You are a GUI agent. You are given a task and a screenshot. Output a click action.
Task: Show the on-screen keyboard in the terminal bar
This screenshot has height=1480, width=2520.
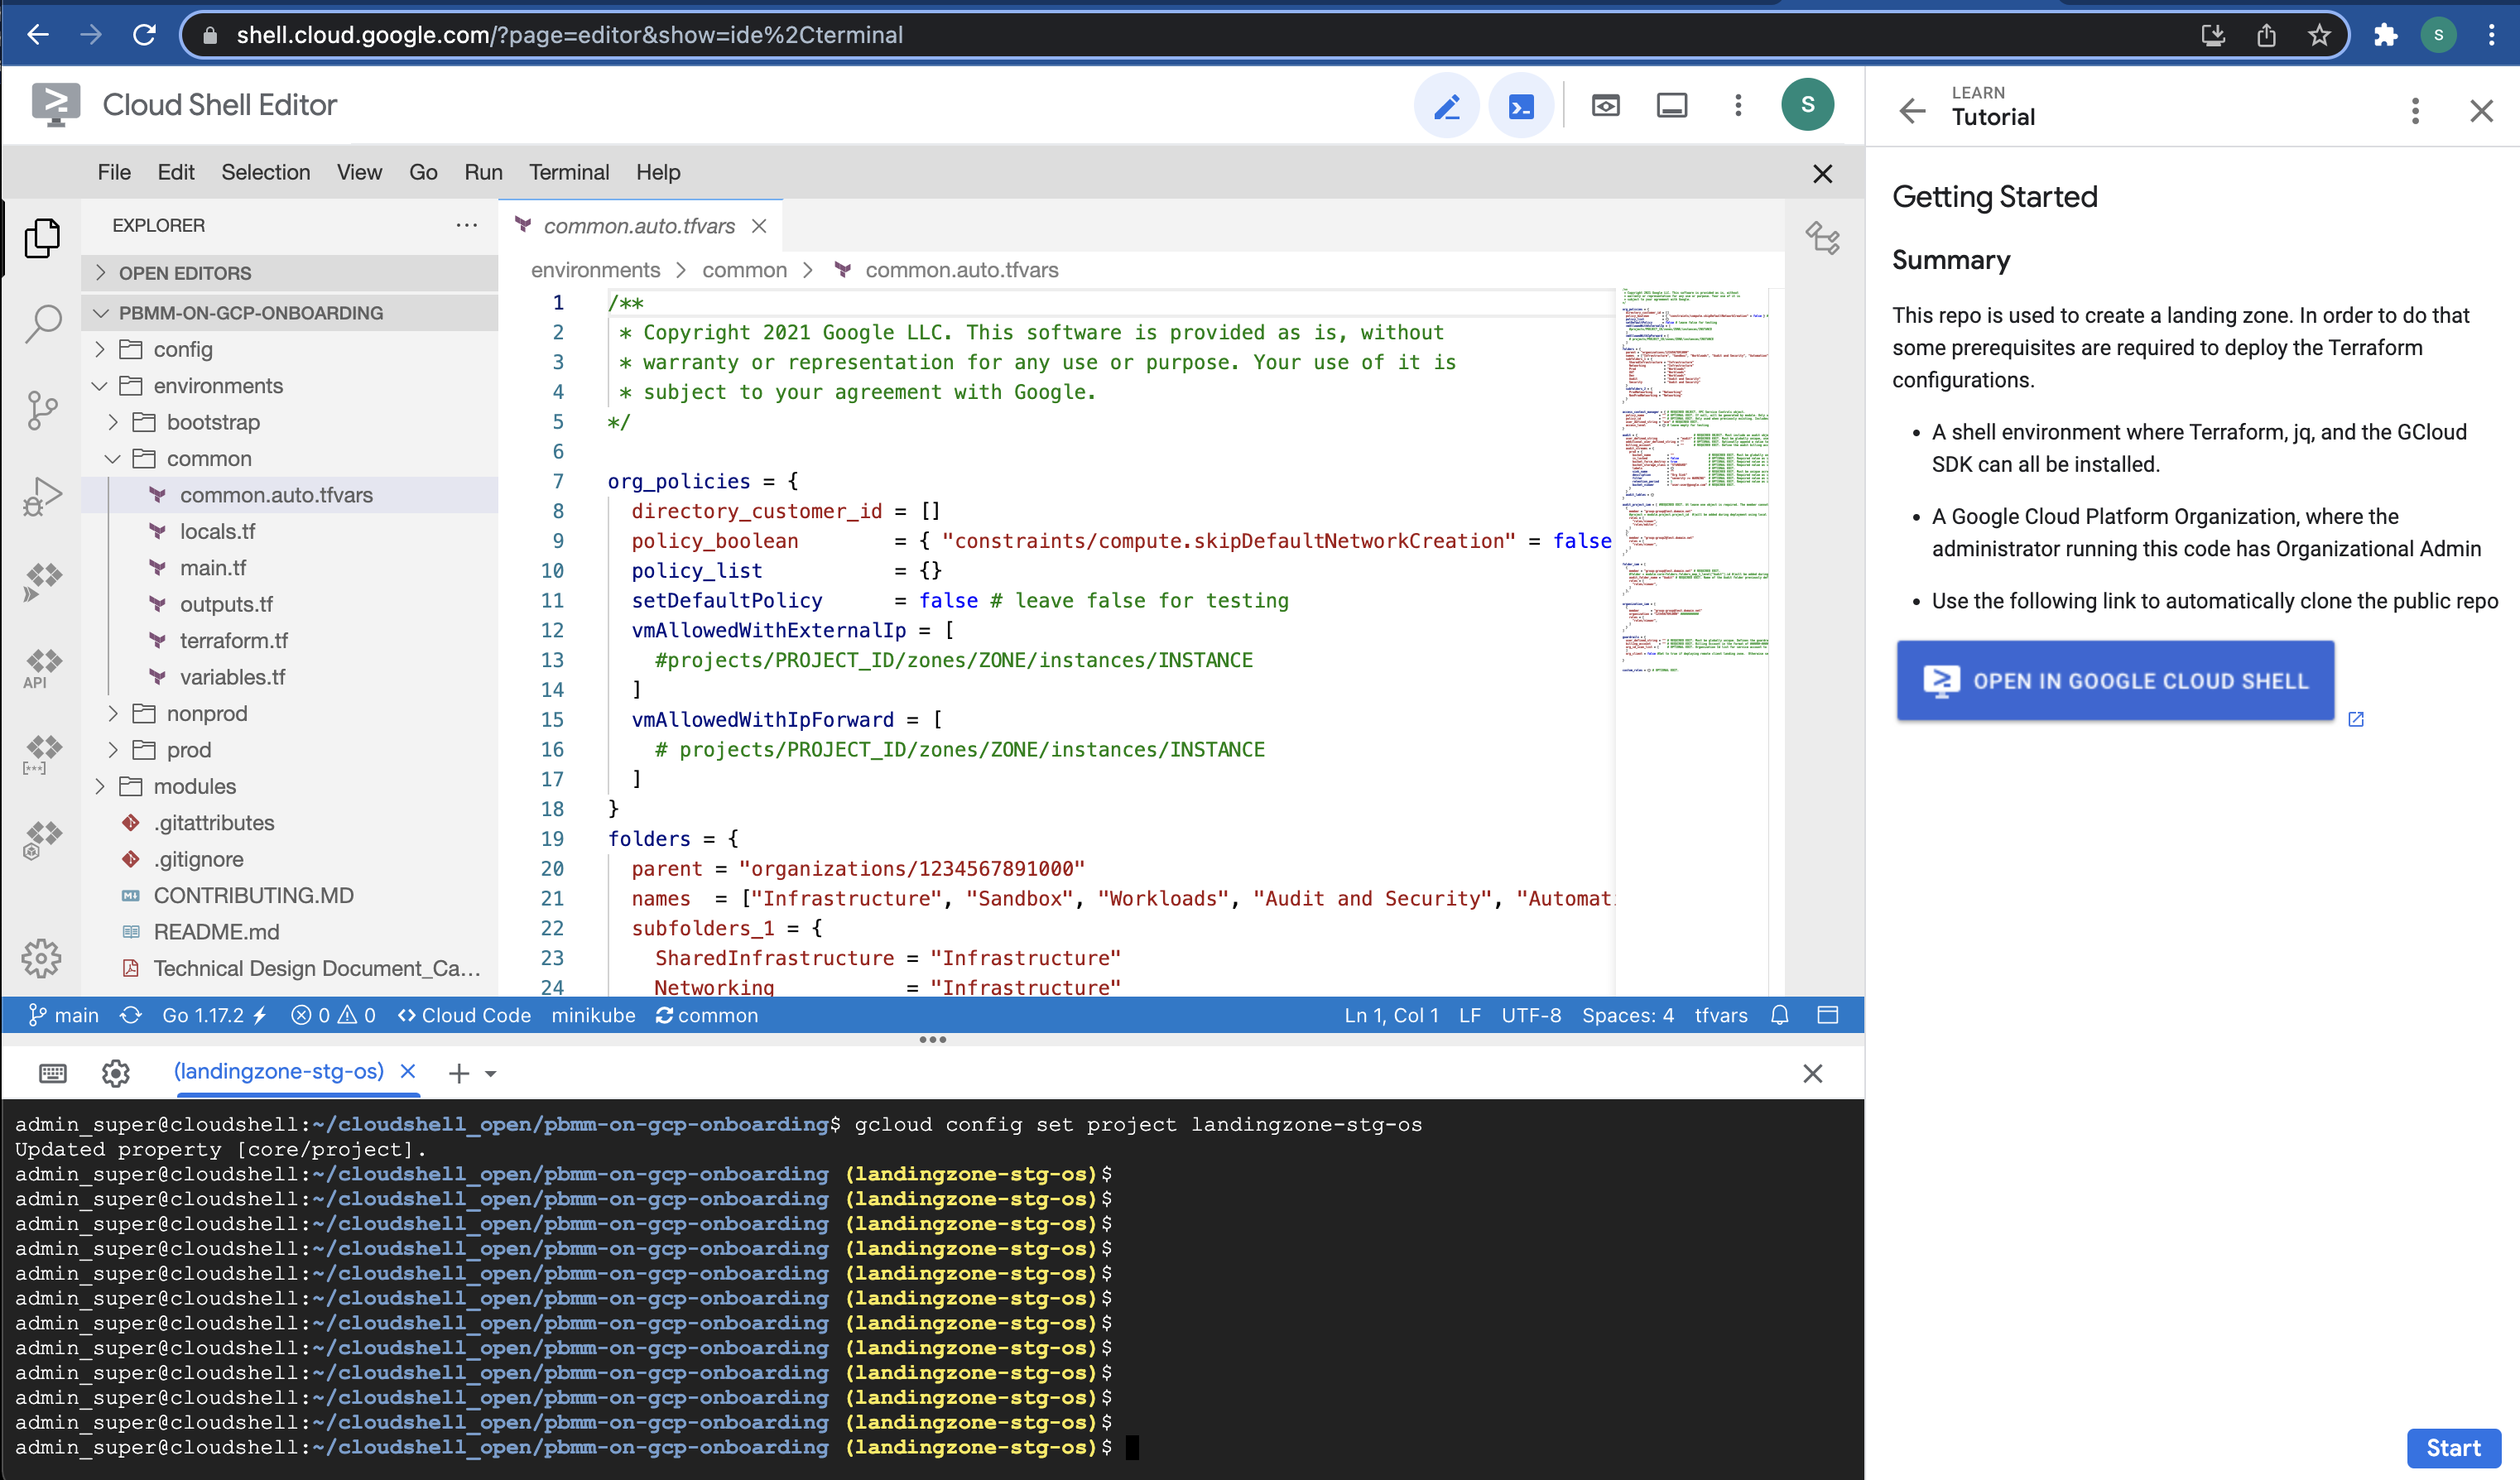[52, 1073]
